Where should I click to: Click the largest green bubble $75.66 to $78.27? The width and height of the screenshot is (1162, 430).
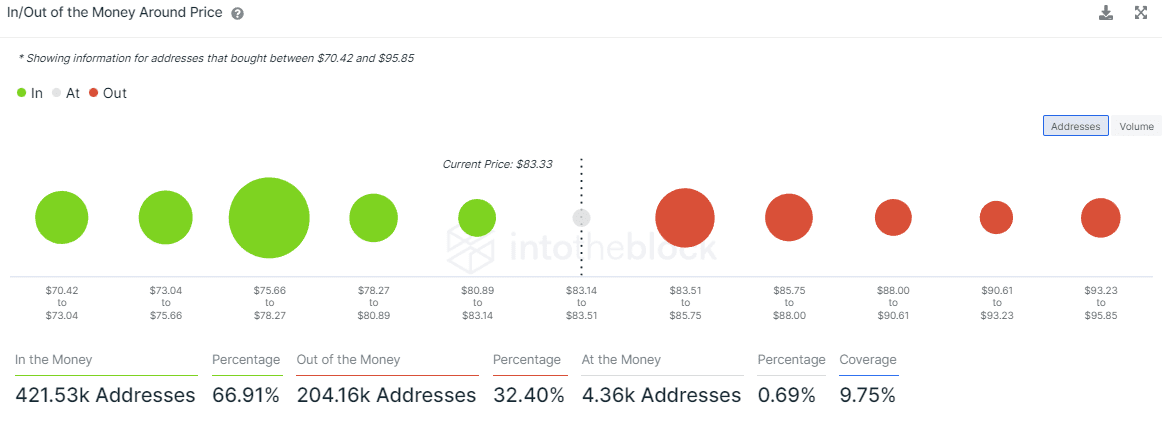click(269, 218)
